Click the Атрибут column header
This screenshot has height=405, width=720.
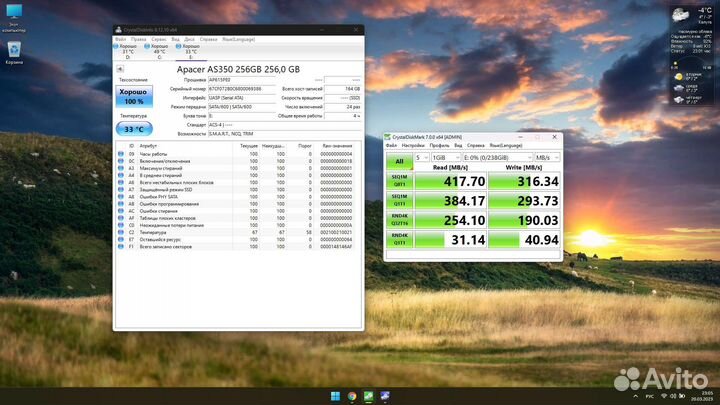pyautogui.click(x=148, y=146)
